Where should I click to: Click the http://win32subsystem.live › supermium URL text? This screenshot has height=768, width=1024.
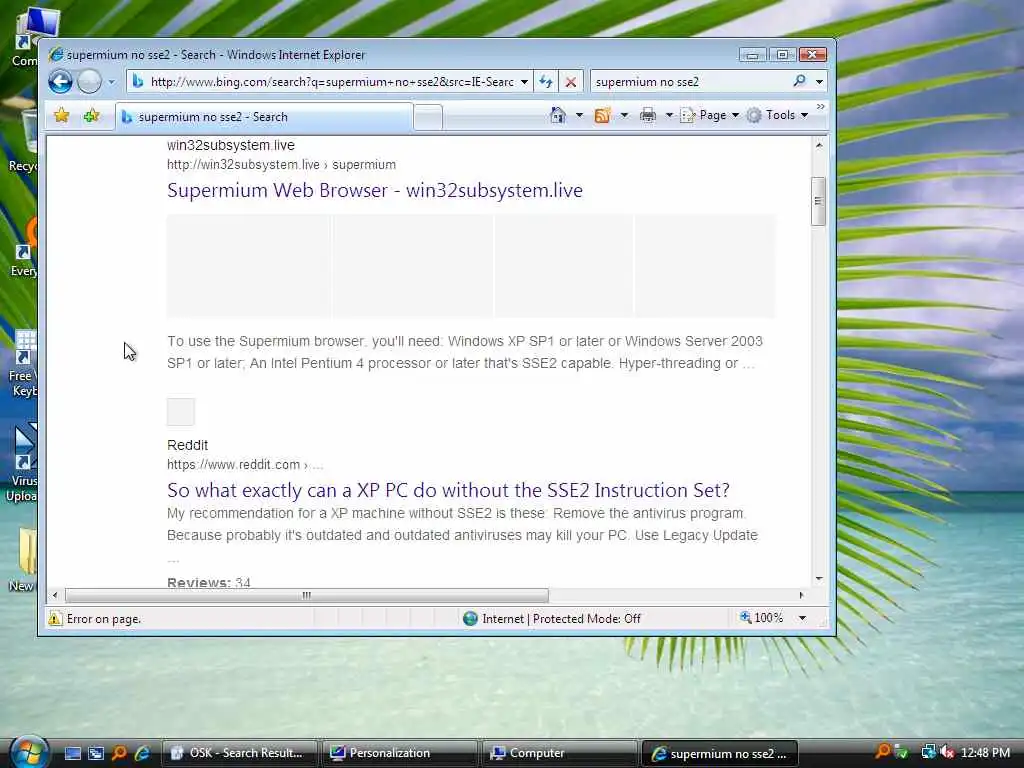281,165
